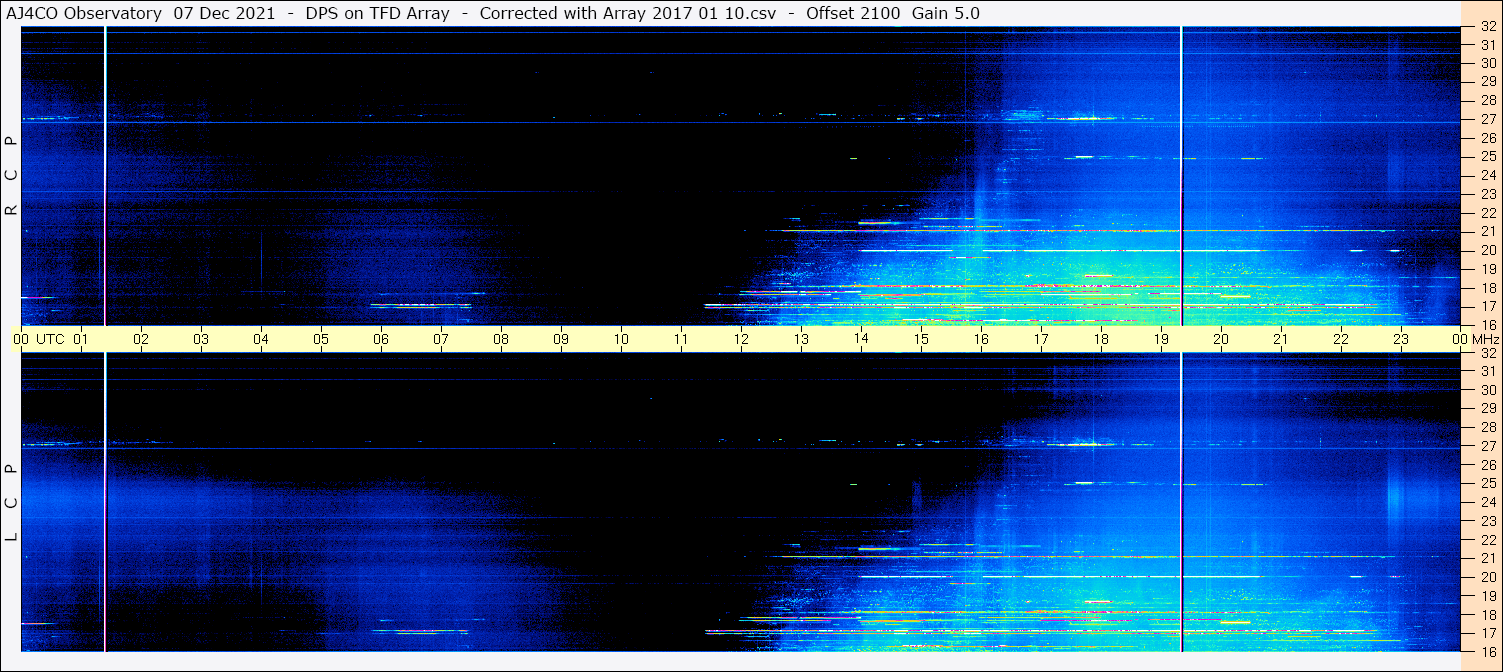This screenshot has height=672, width=1503.
Task: Select hour 16 on the time axis
Action: 981,339
